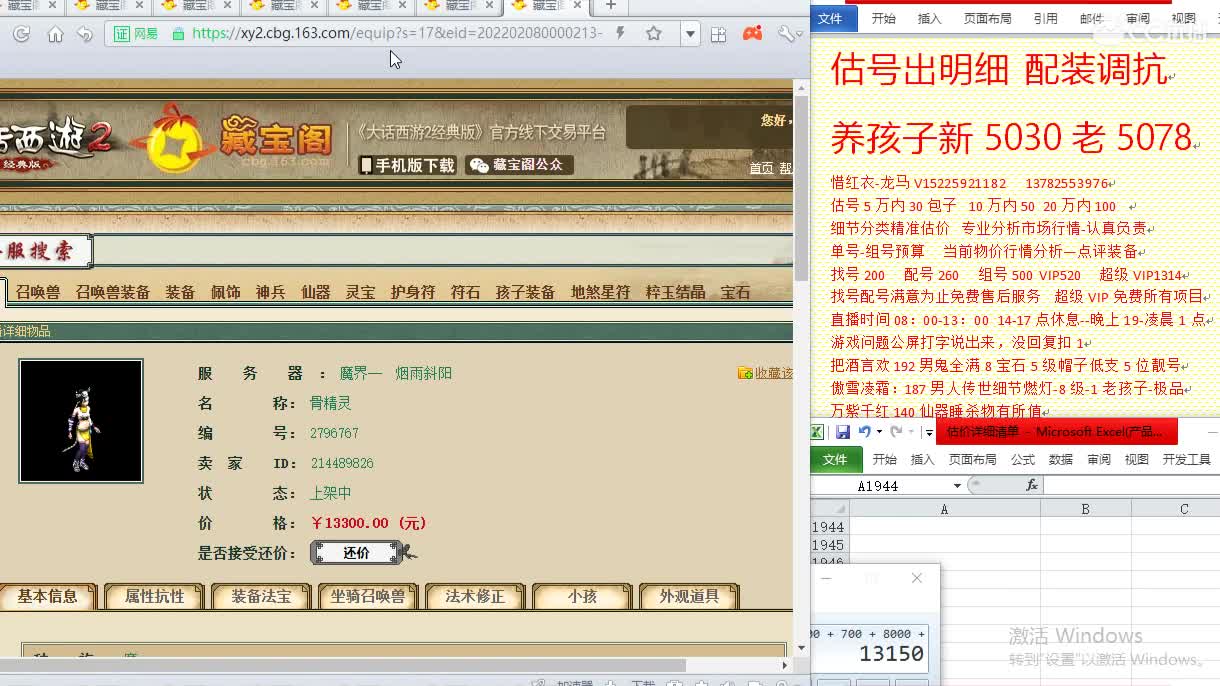1220x686 pixels.
Task: Click the Excel select-all corner triangle
Action: click(829, 509)
